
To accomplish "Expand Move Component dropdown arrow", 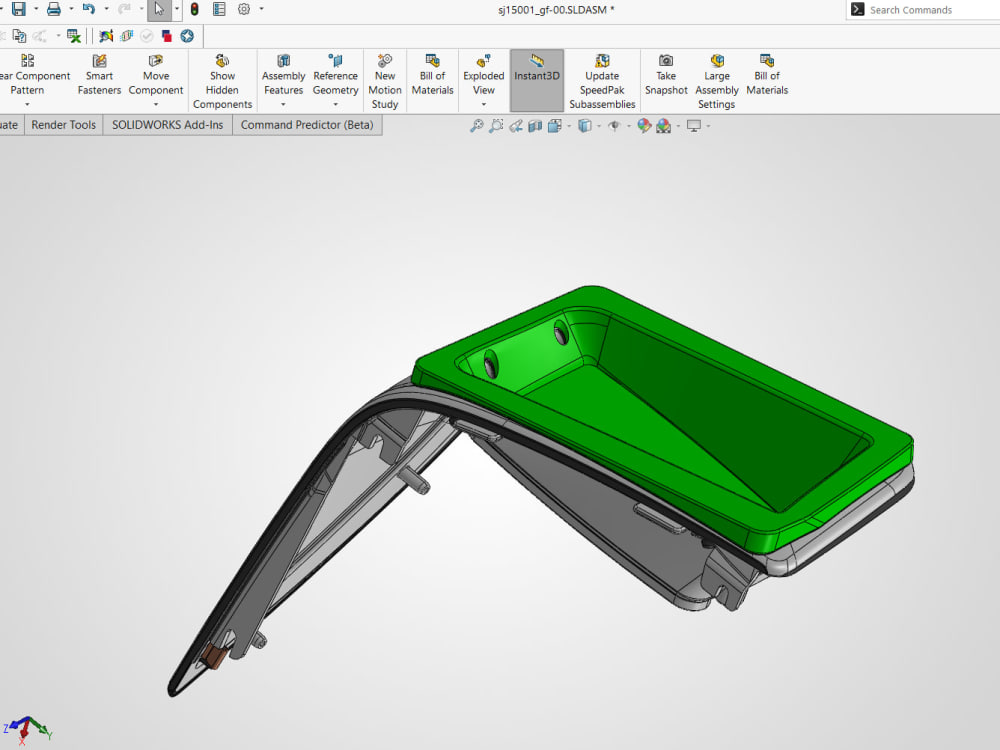I will pos(156,104).
